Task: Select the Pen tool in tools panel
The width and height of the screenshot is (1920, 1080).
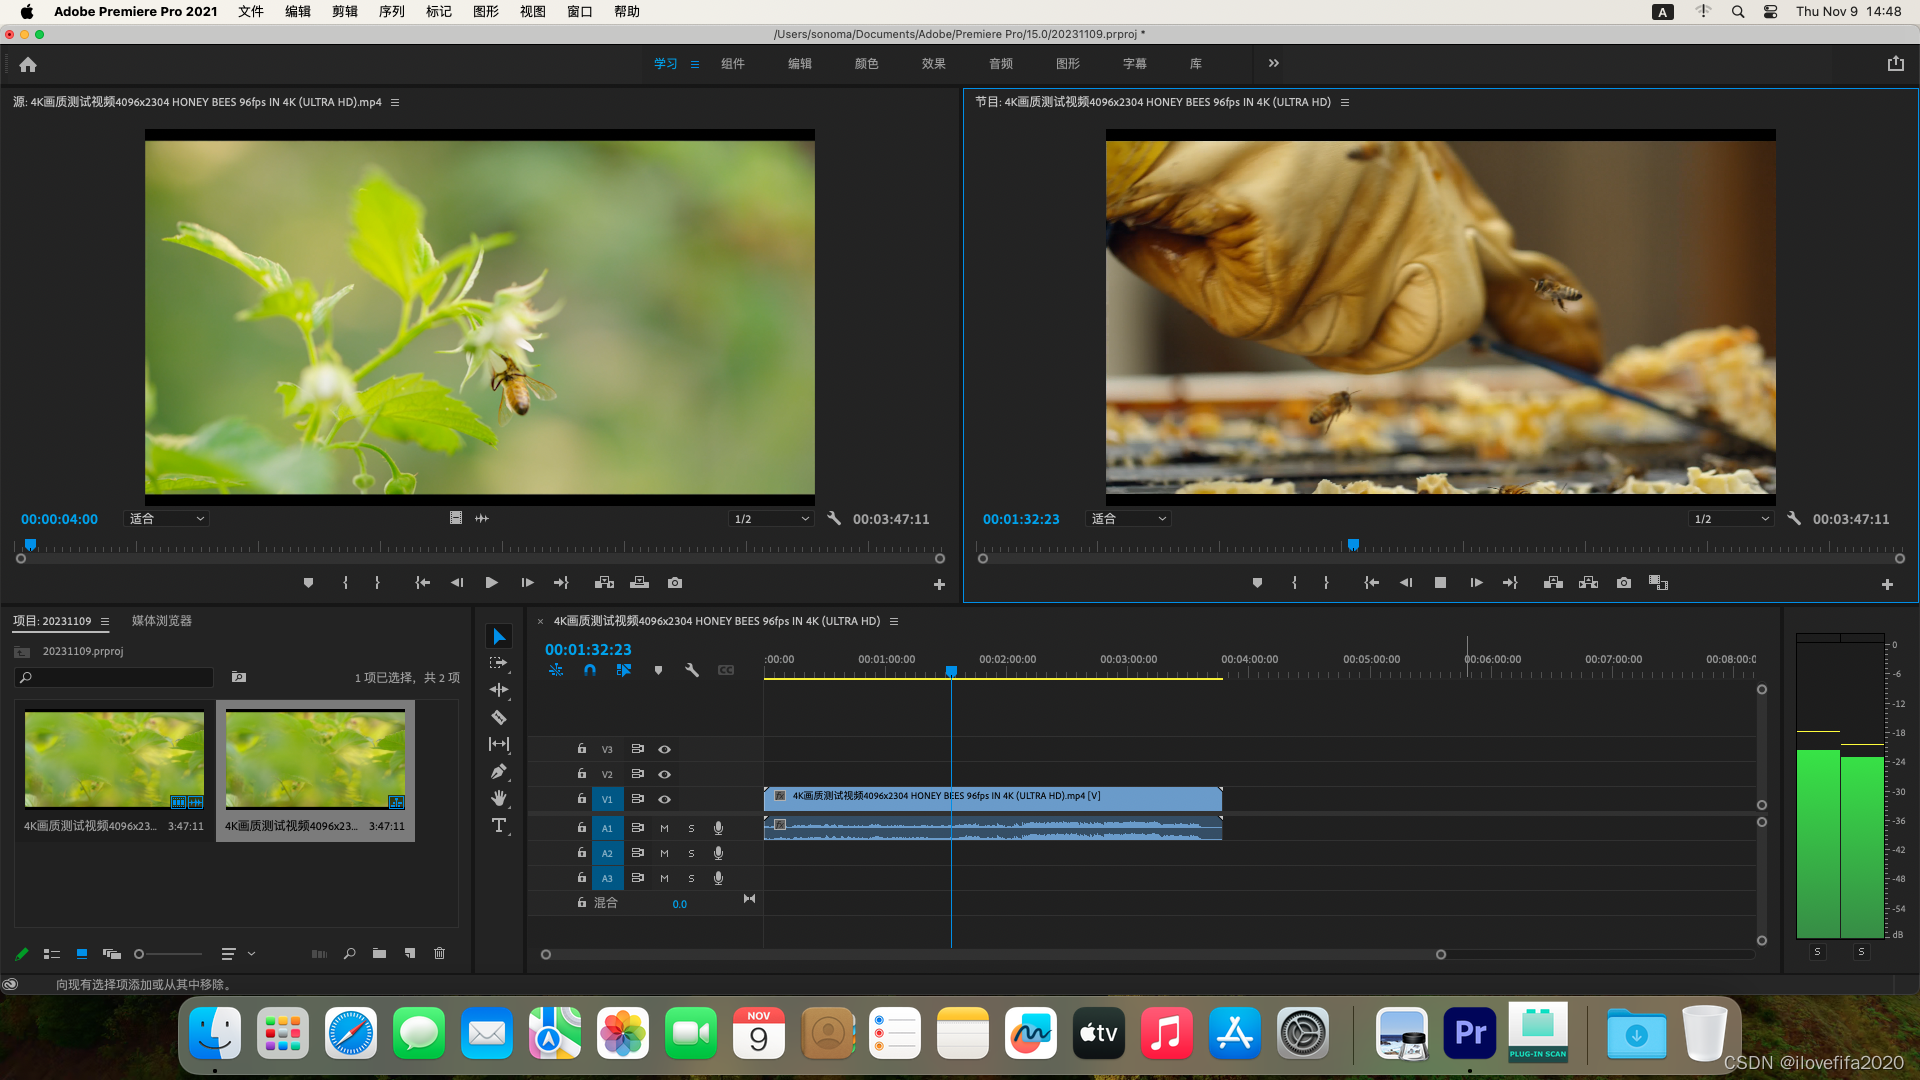Action: (498, 771)
